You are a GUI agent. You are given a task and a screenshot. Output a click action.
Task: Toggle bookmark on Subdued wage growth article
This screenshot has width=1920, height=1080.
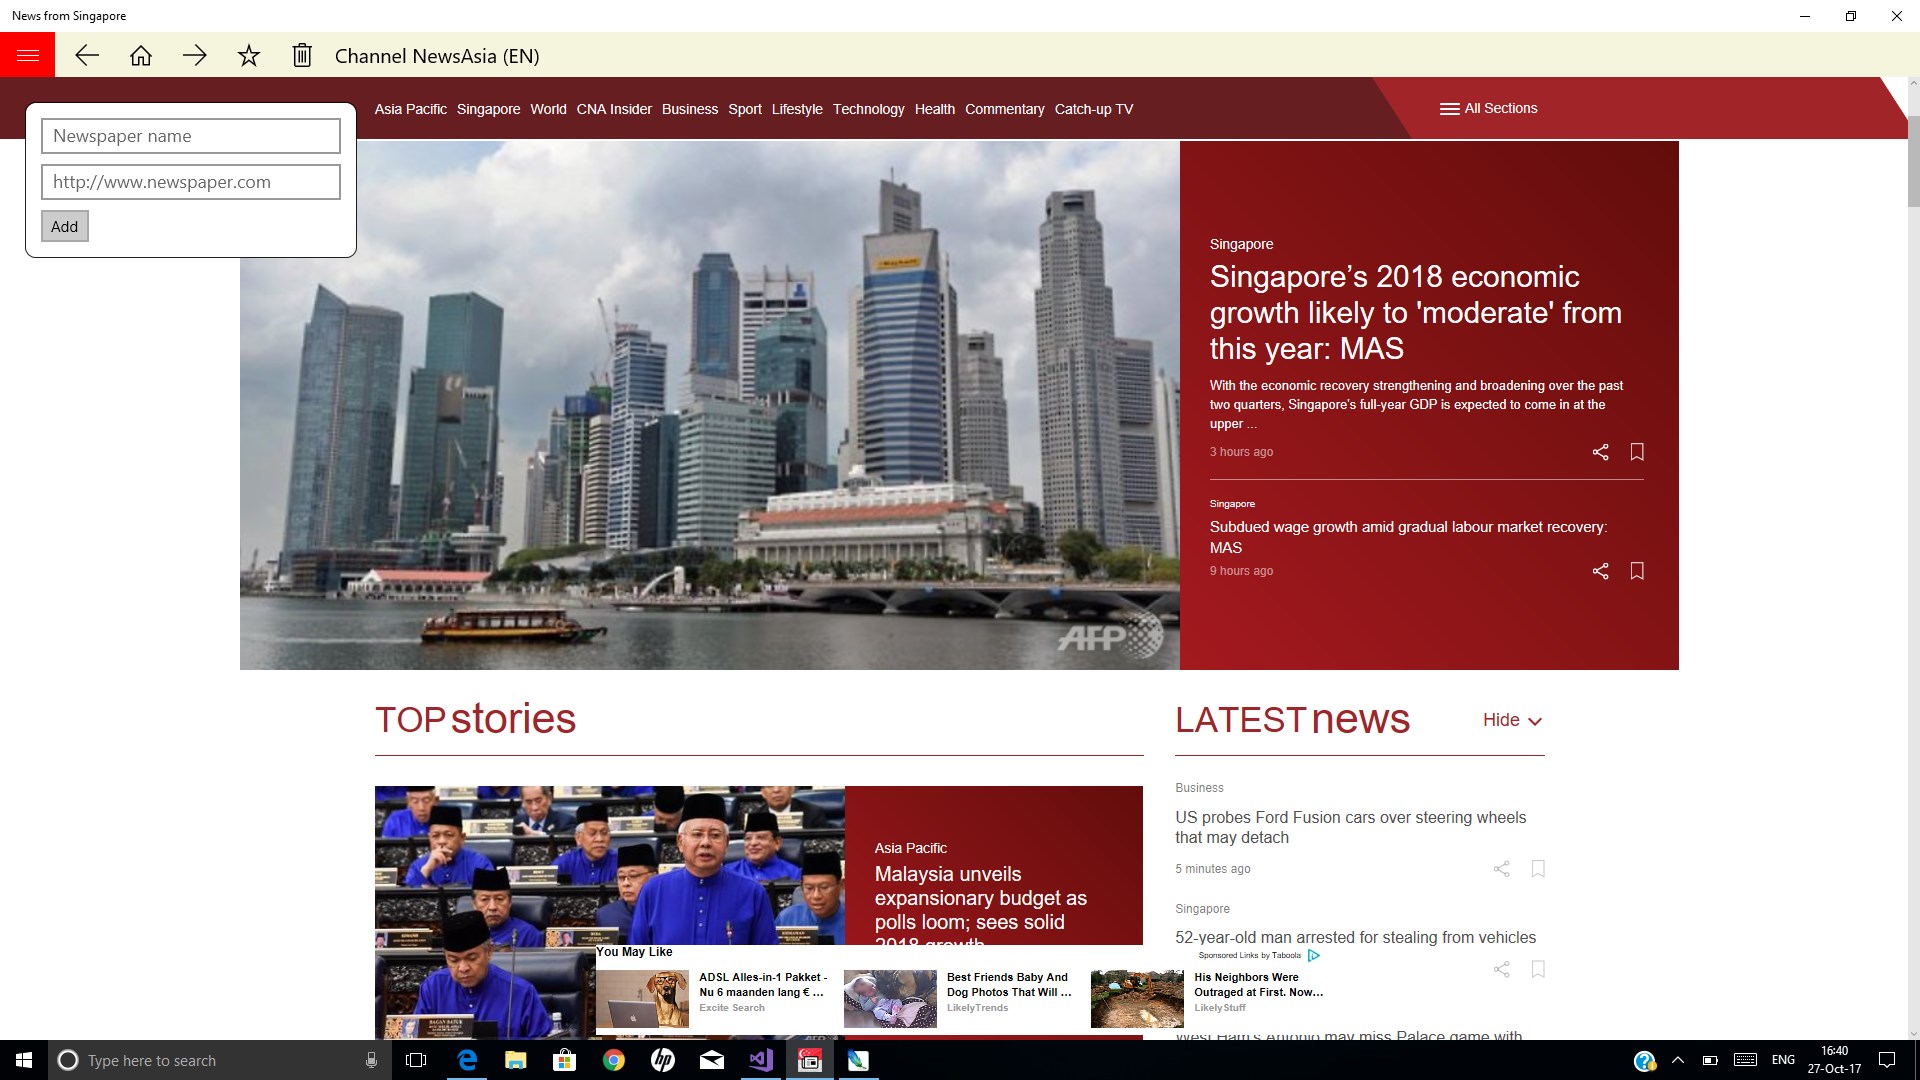point(1637,571)
